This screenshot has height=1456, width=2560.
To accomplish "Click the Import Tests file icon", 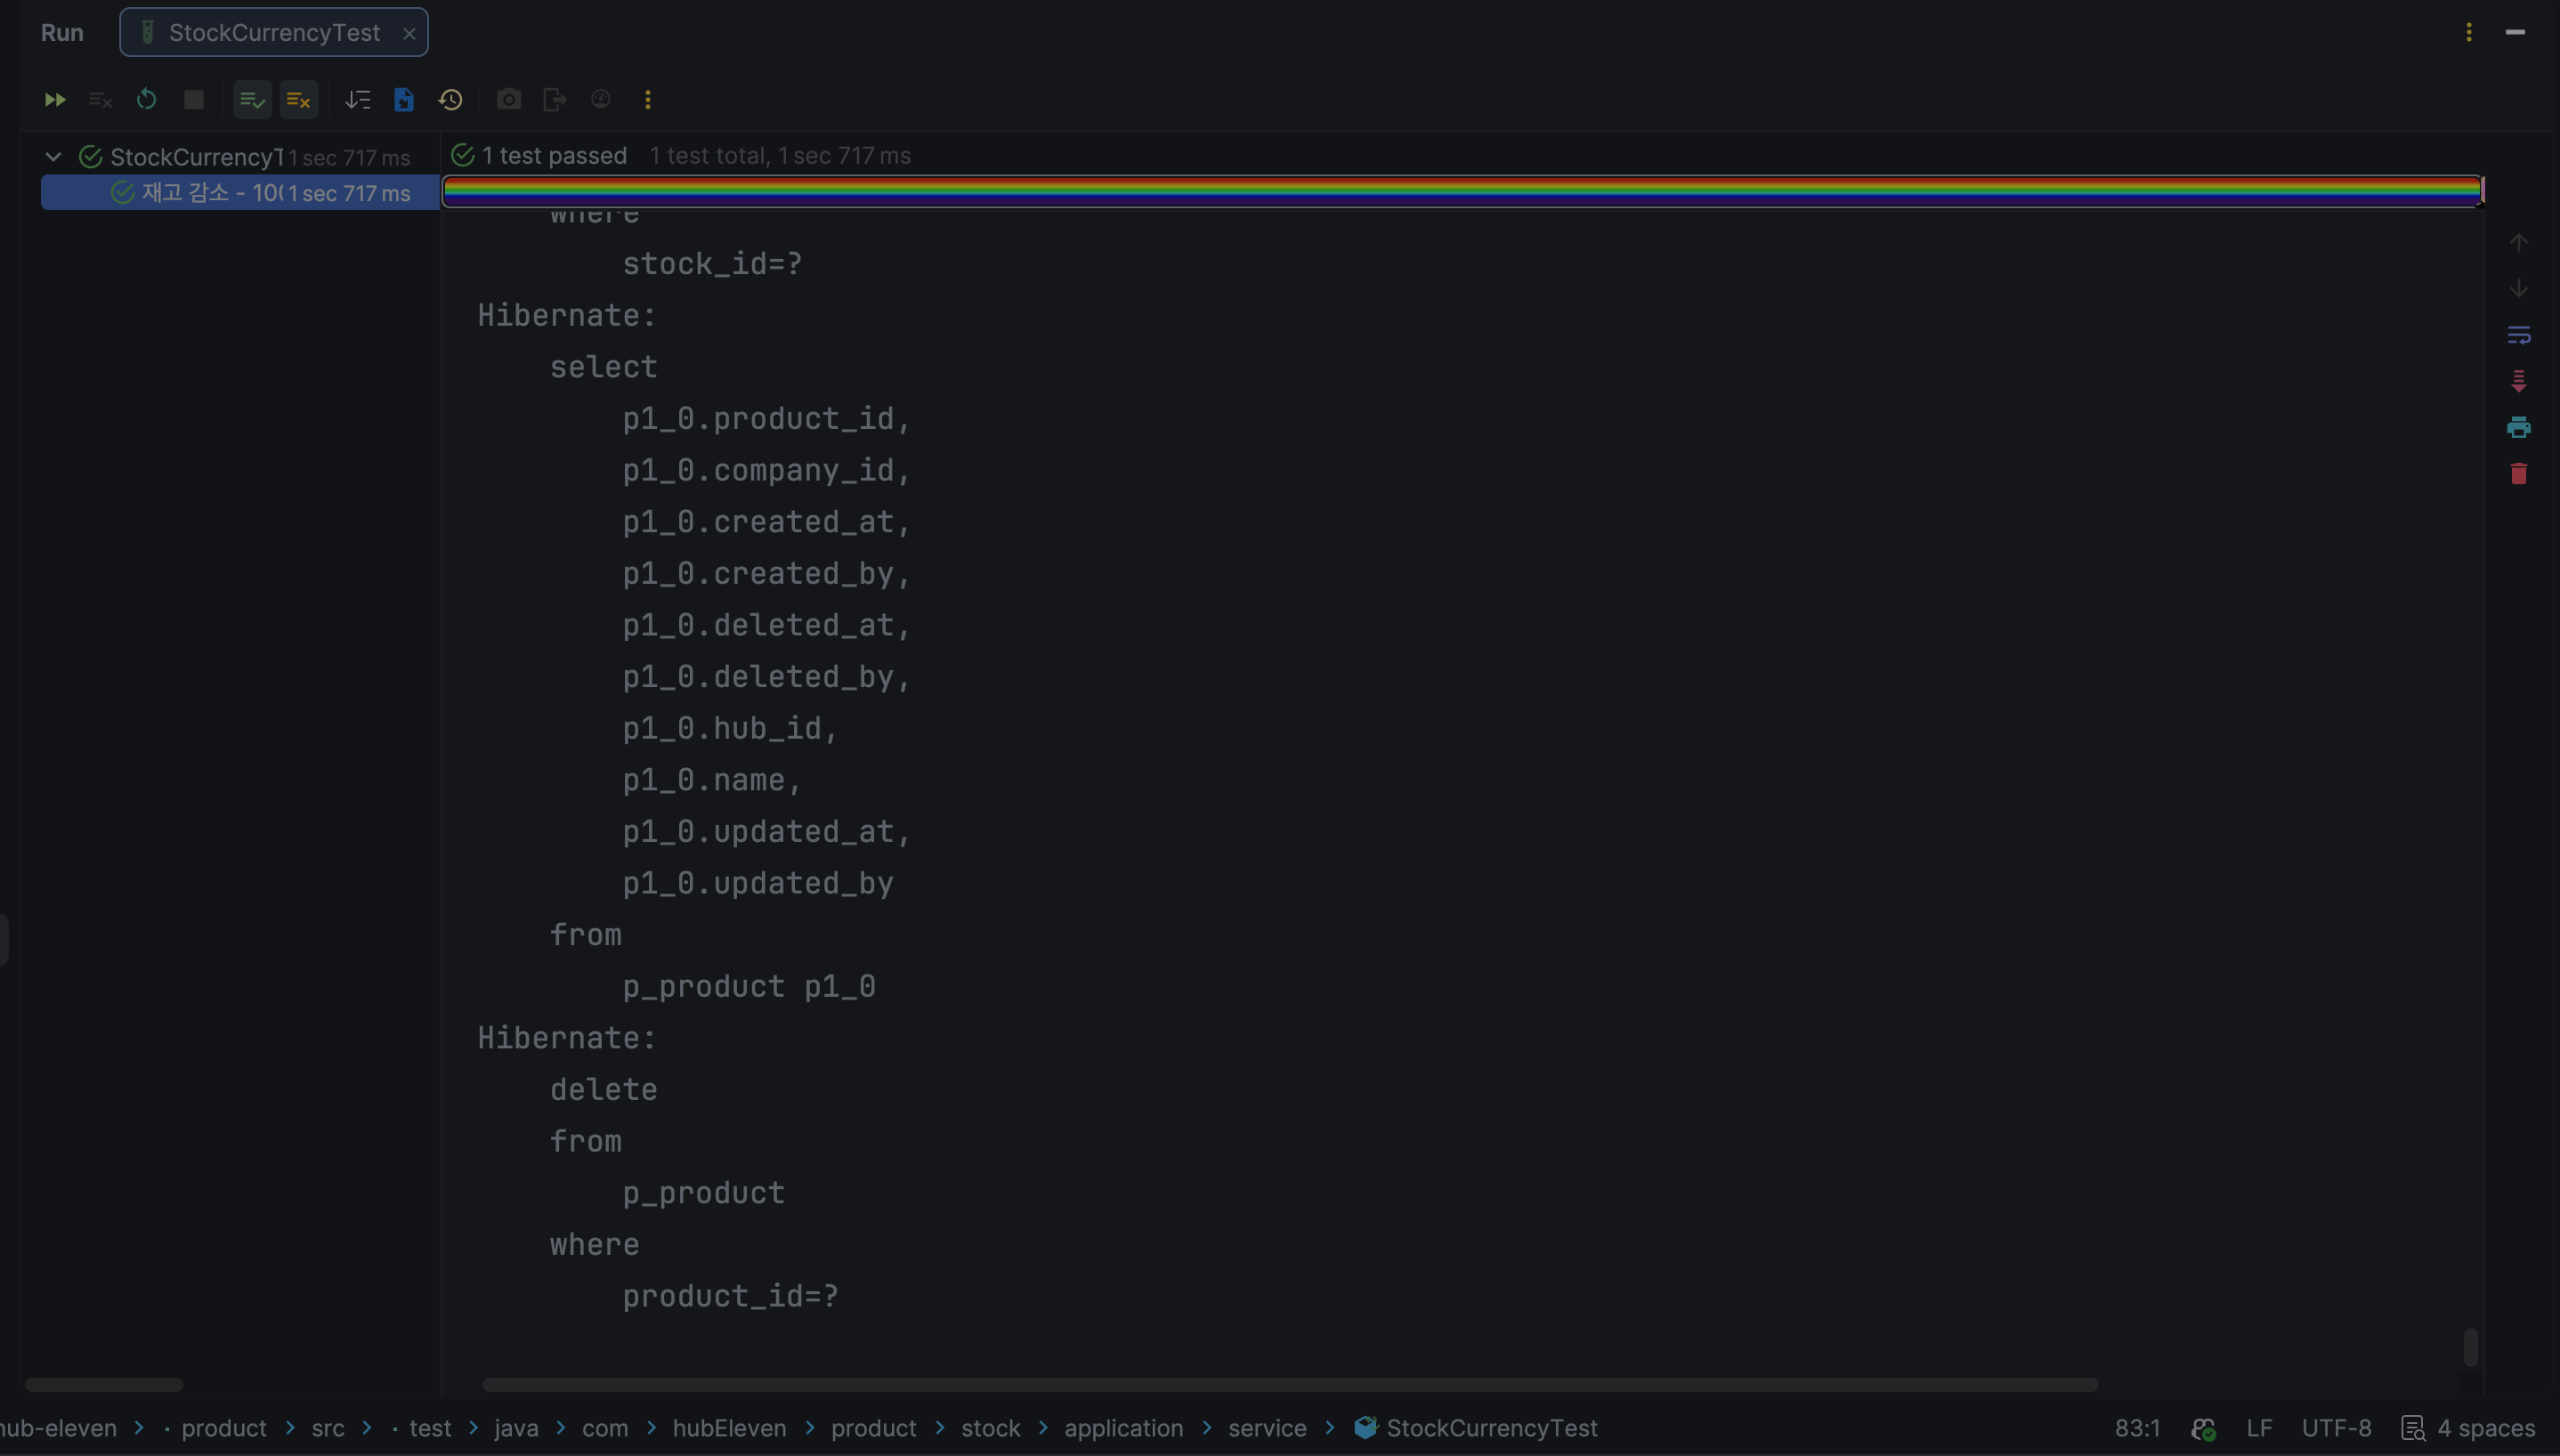I will coord(404,100).
